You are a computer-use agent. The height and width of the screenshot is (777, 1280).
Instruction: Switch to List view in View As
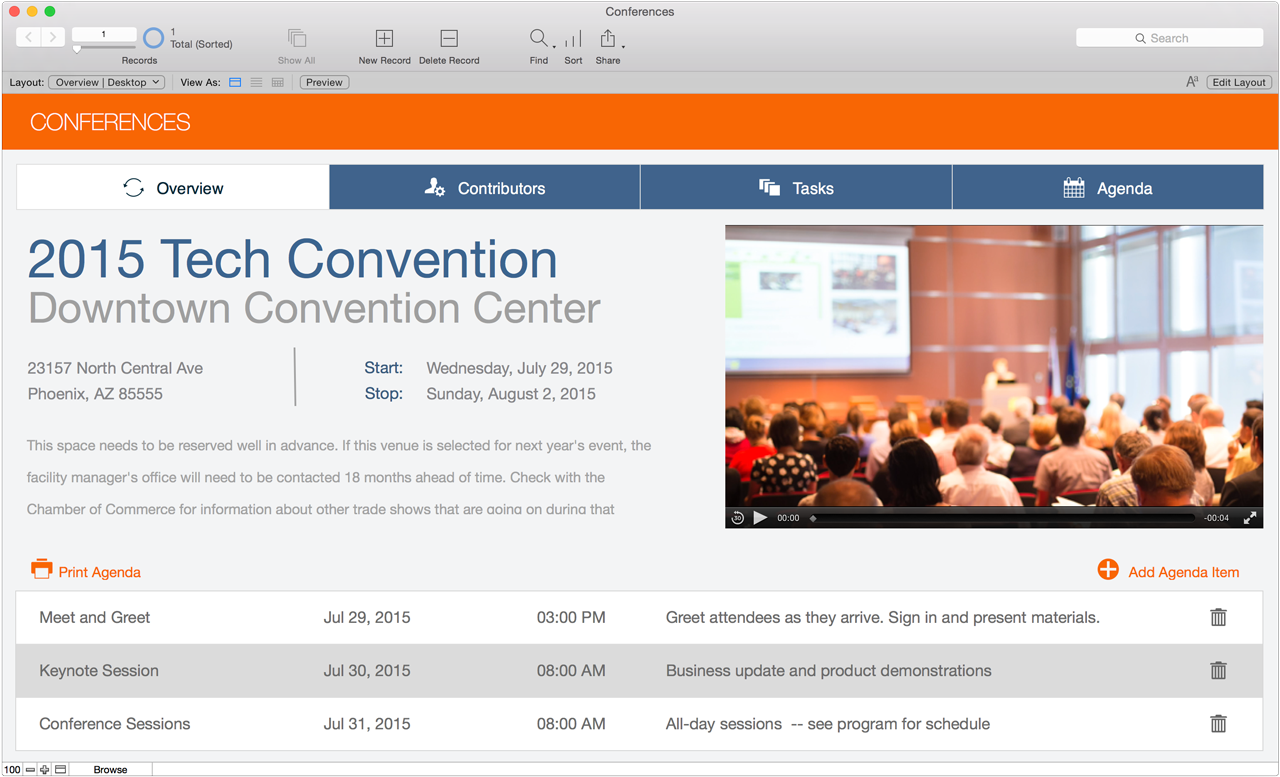point(257,83)
